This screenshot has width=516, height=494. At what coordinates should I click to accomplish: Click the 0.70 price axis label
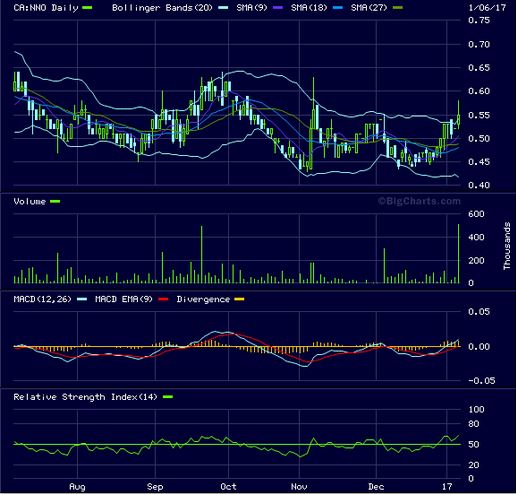pos(479,44)
